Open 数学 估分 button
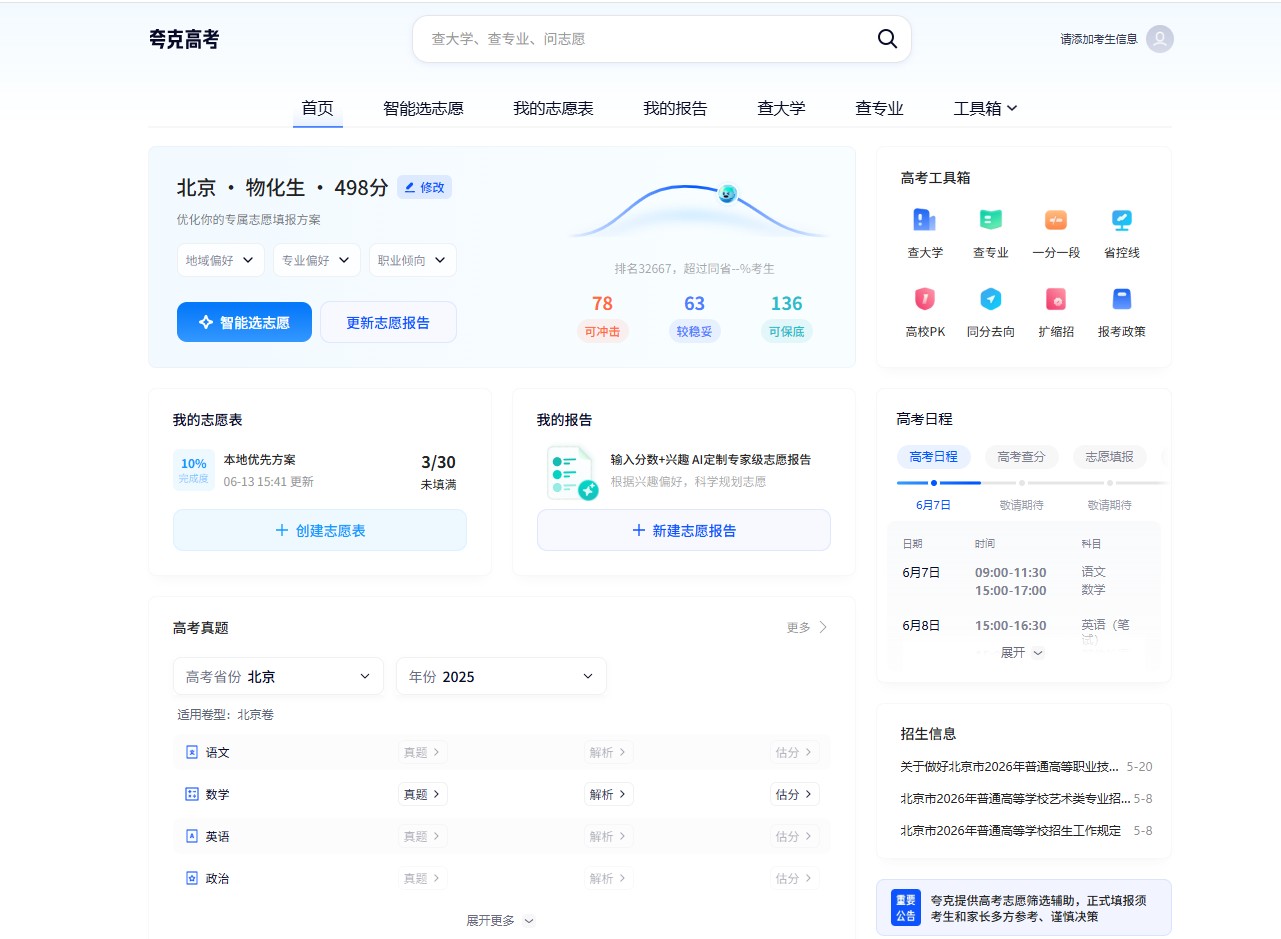The height and width of the screenshot is (939, 1281). point(795,794)
